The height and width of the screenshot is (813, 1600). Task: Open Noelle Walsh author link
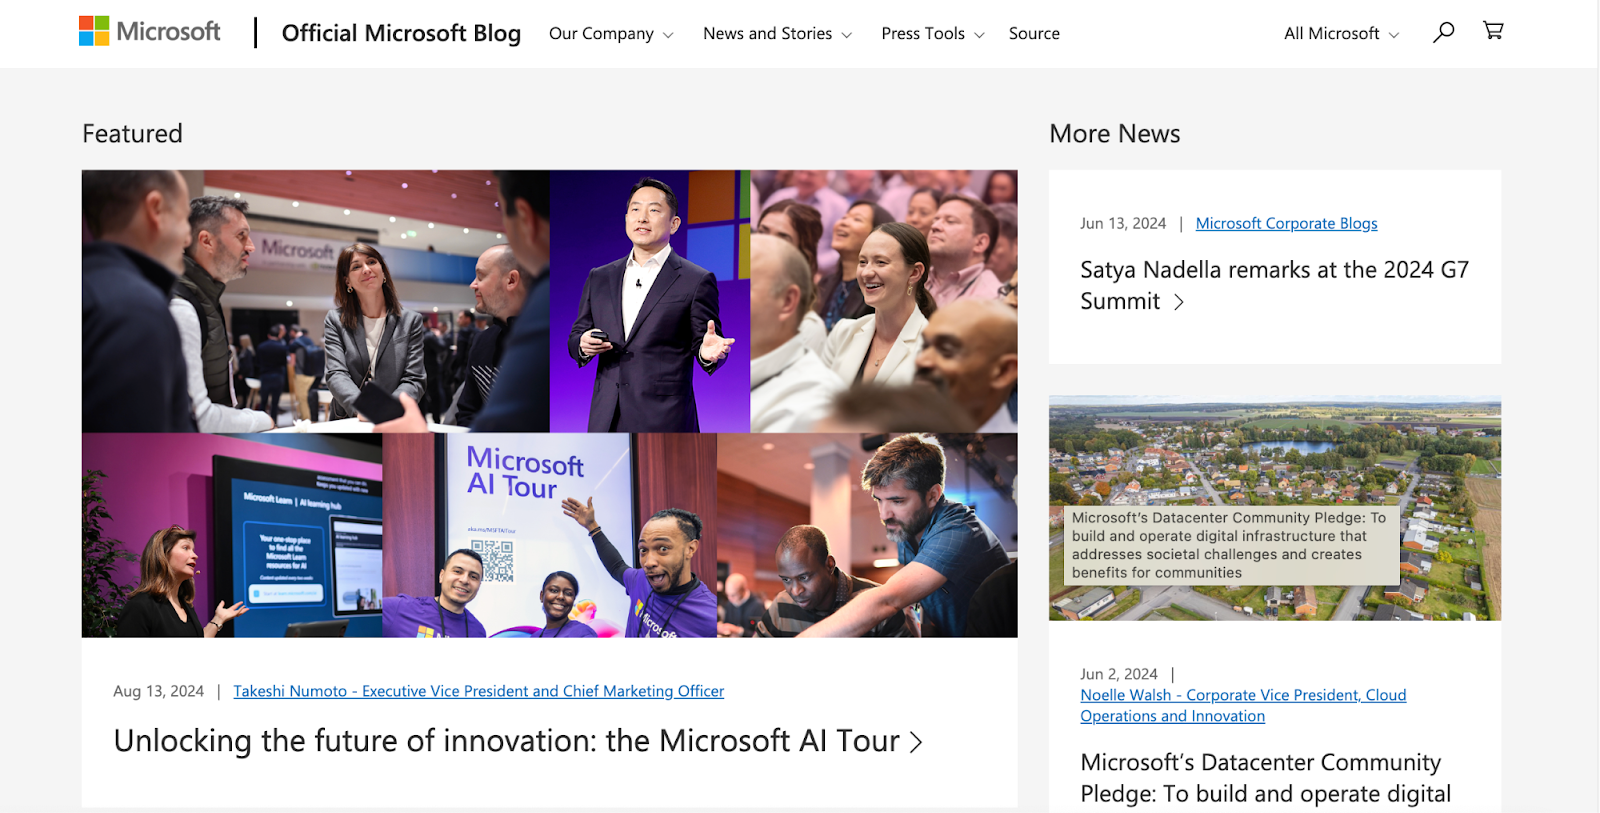tap(1243, 706)
